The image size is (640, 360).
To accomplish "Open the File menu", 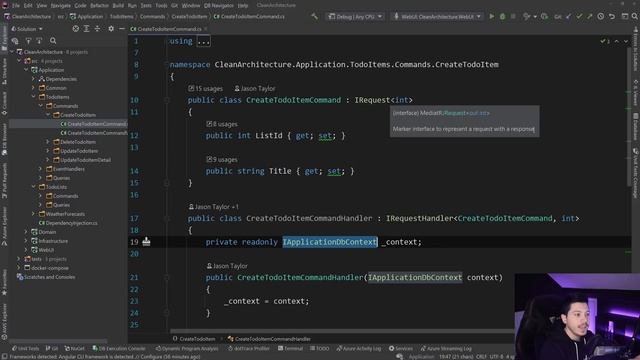I will [x=16, y=6].
